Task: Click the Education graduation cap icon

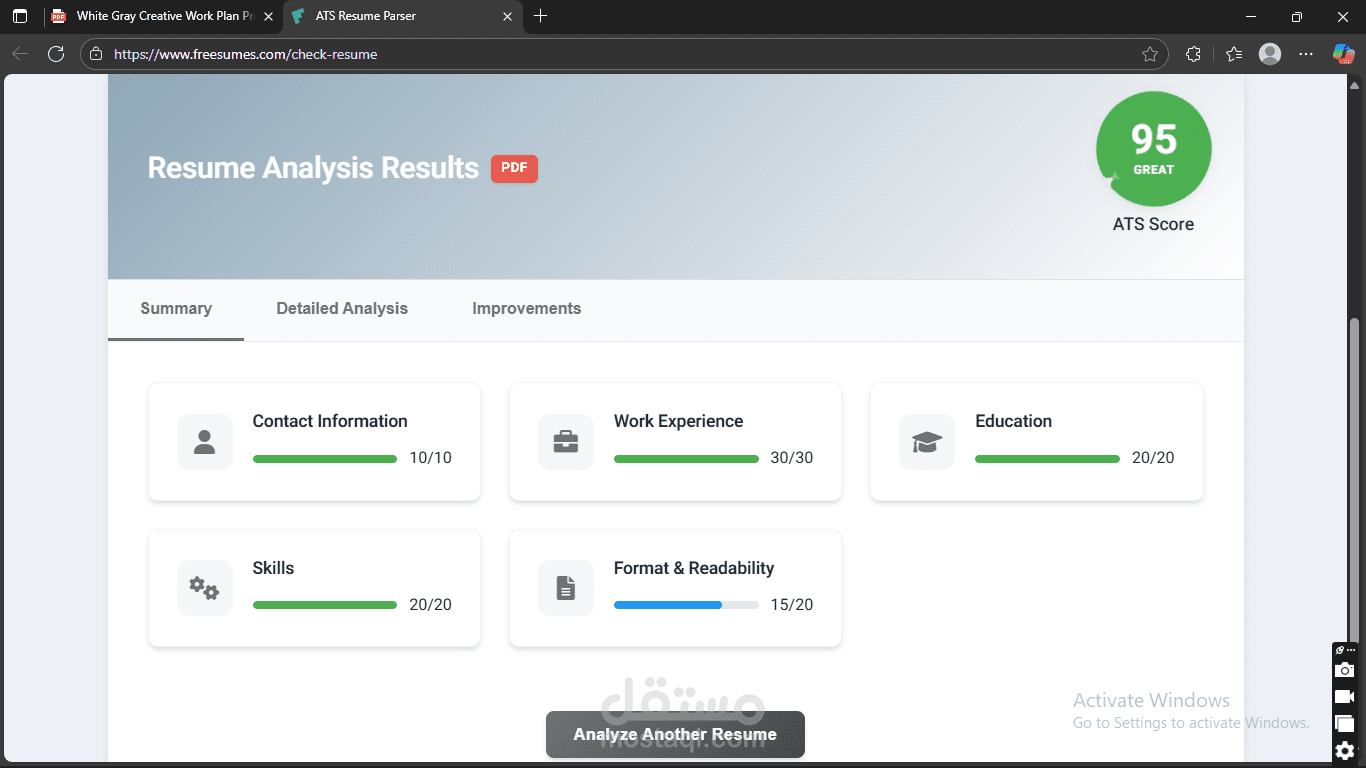Action: coord(927,442)
